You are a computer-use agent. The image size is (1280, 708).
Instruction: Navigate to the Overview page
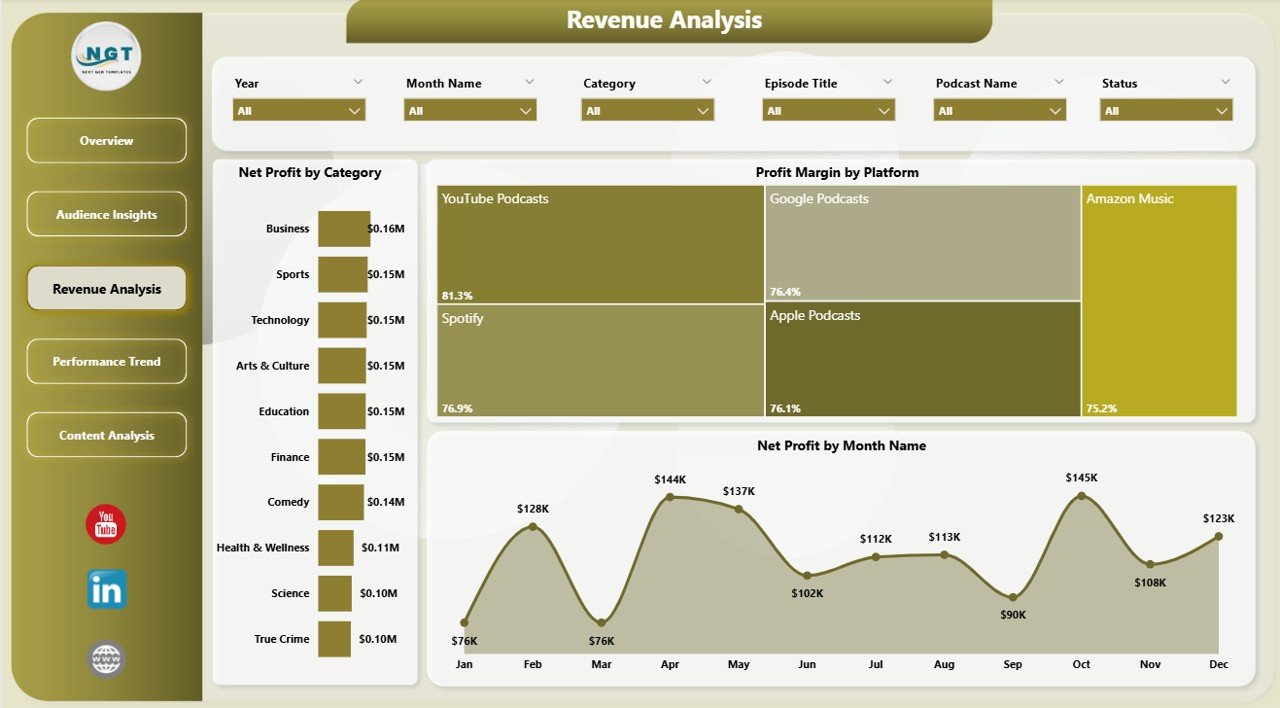click(x=106, y=140)
